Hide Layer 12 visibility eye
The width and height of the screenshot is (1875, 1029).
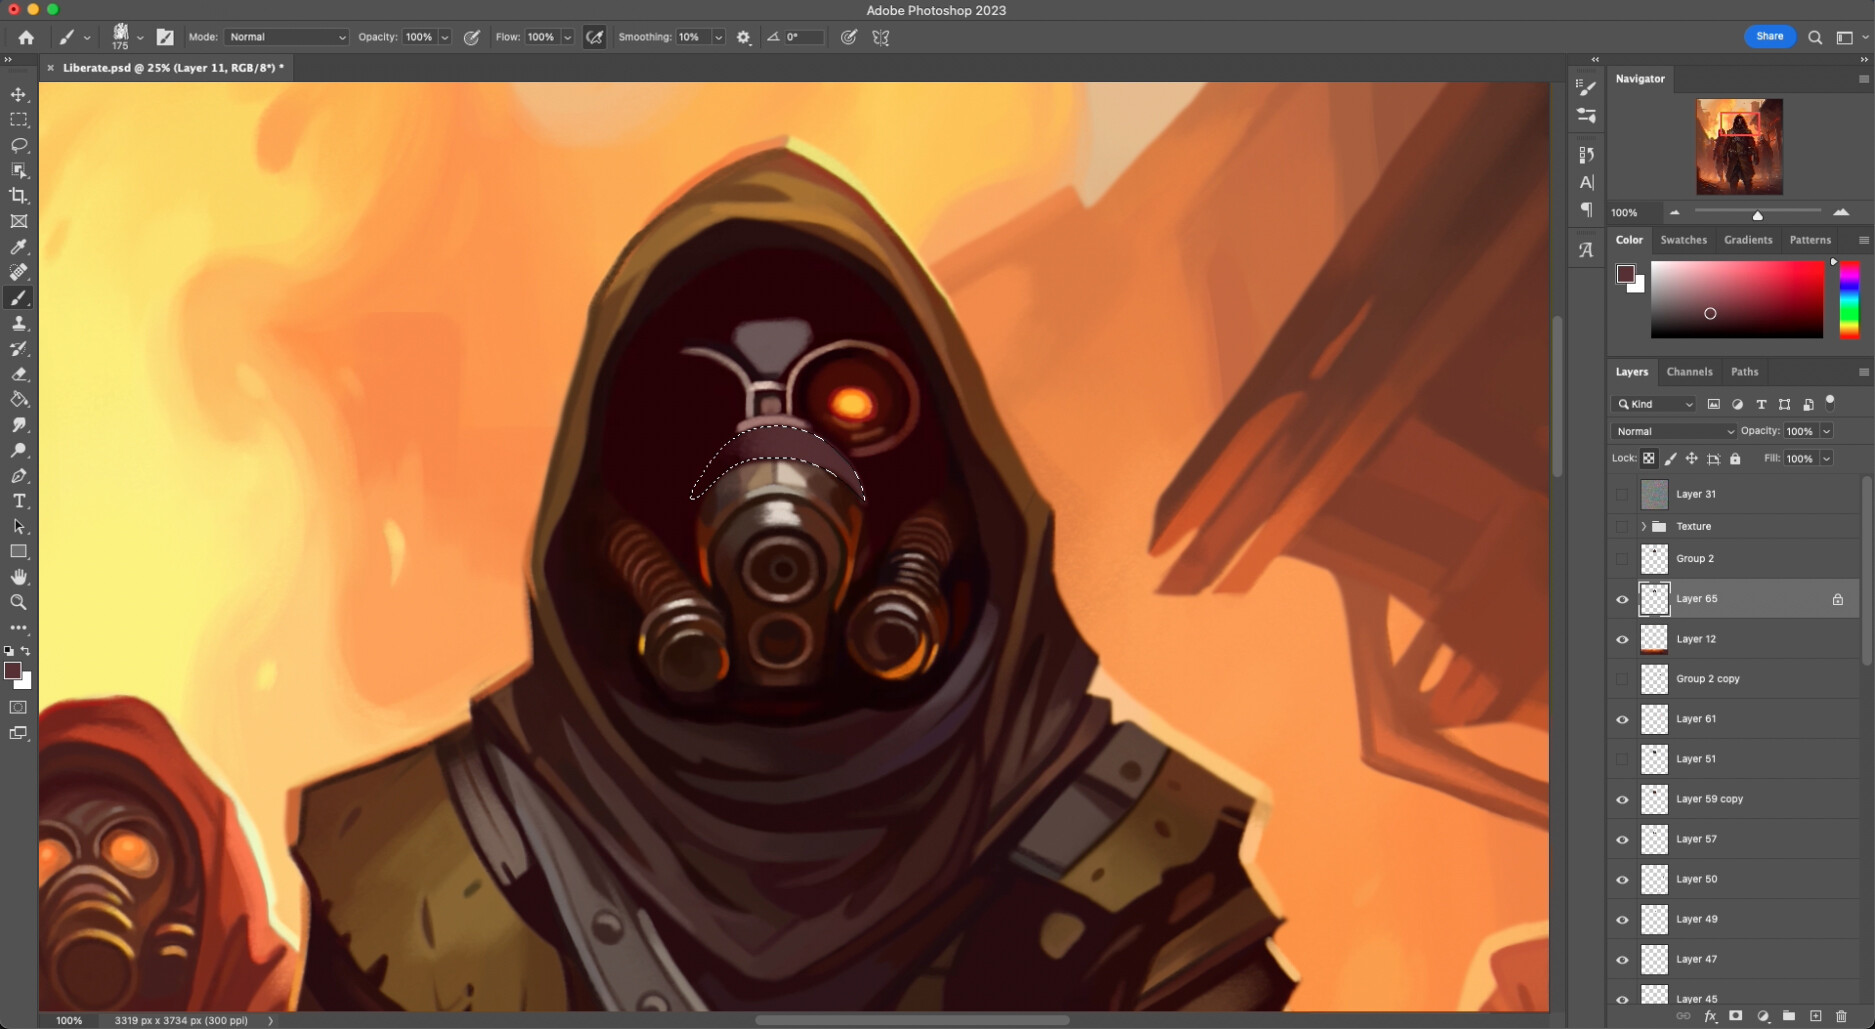point(1622,639)
